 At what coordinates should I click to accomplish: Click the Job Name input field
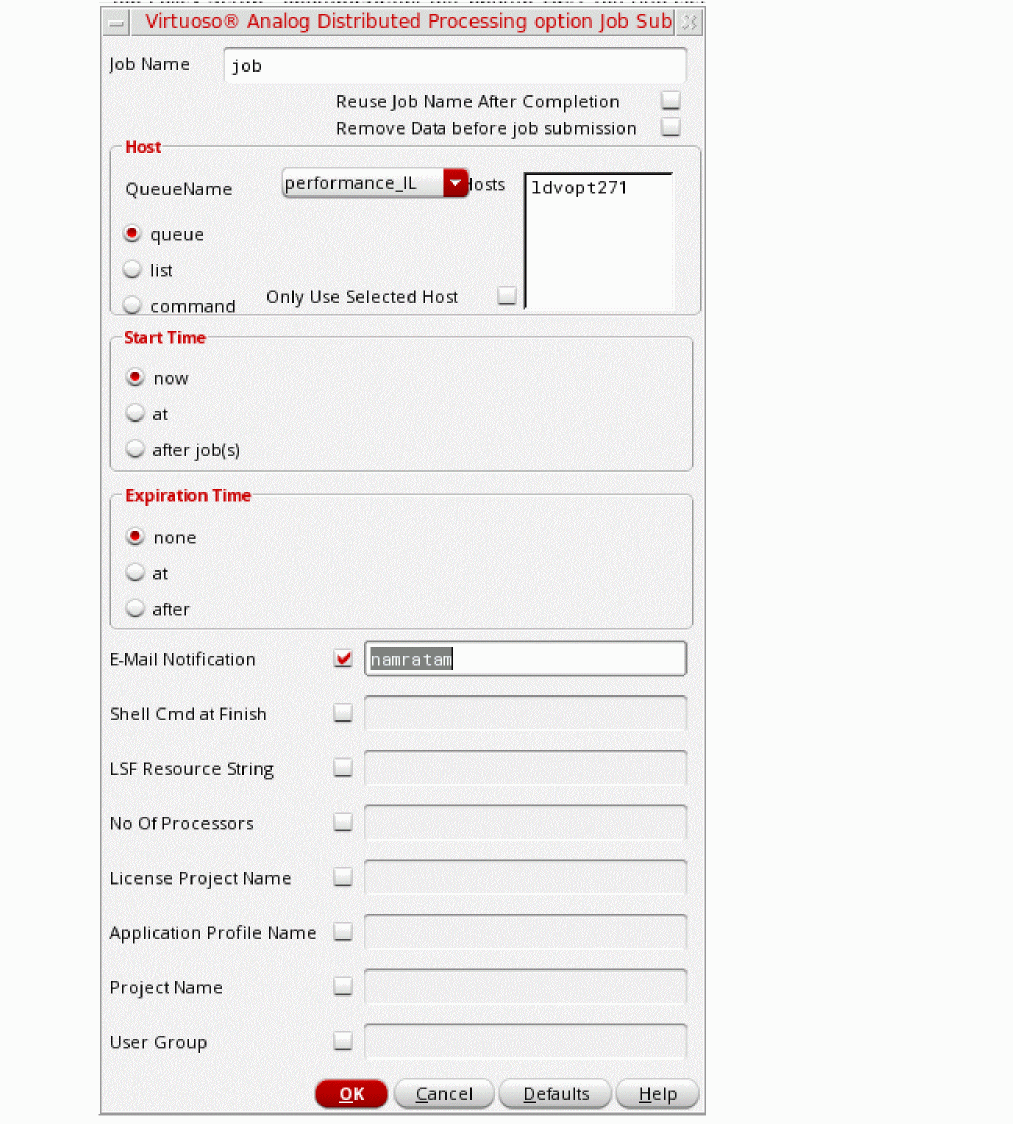click(455, 66)
